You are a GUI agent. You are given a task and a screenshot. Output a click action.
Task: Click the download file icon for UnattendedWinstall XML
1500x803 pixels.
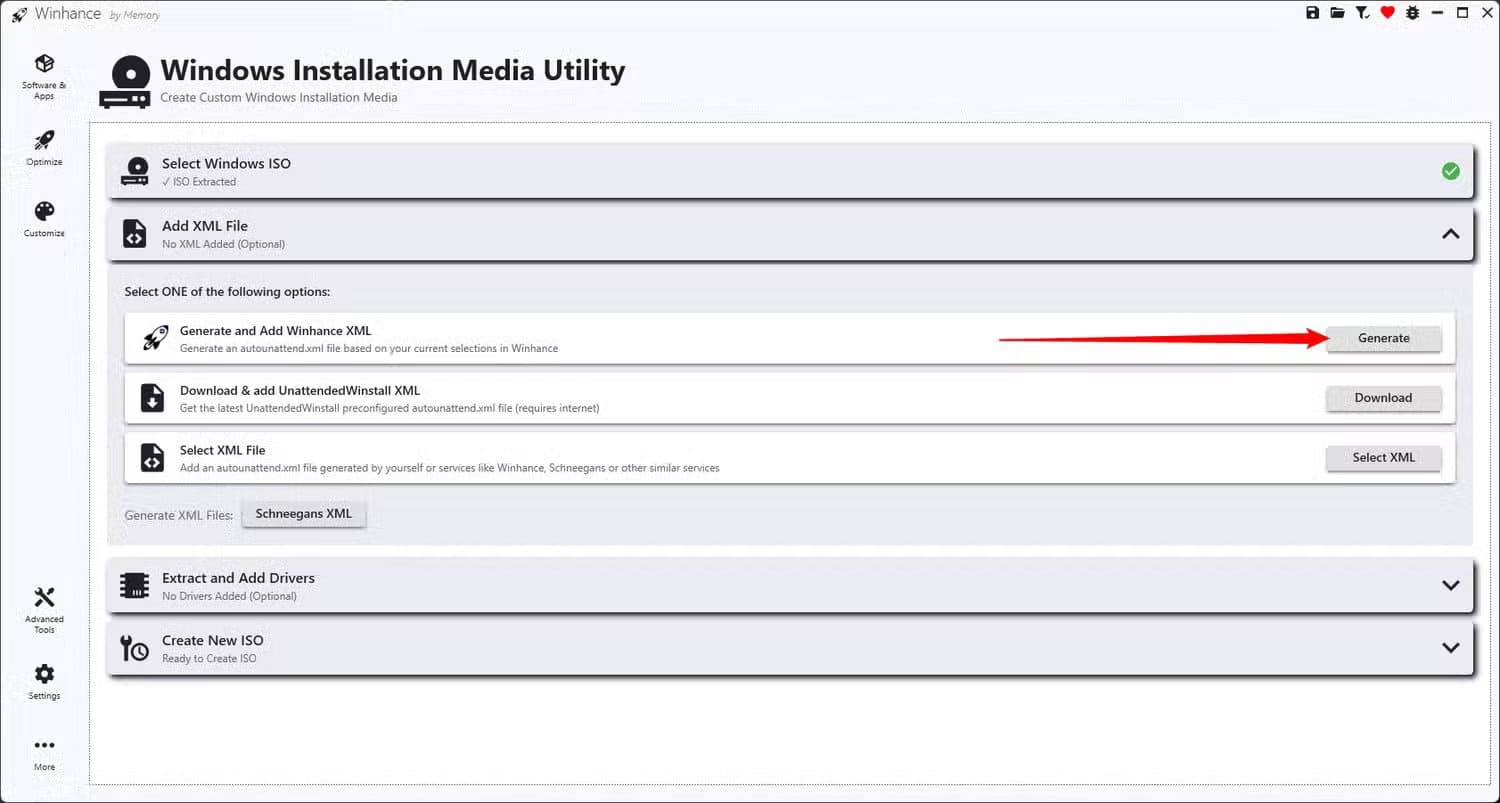point(152,398)
